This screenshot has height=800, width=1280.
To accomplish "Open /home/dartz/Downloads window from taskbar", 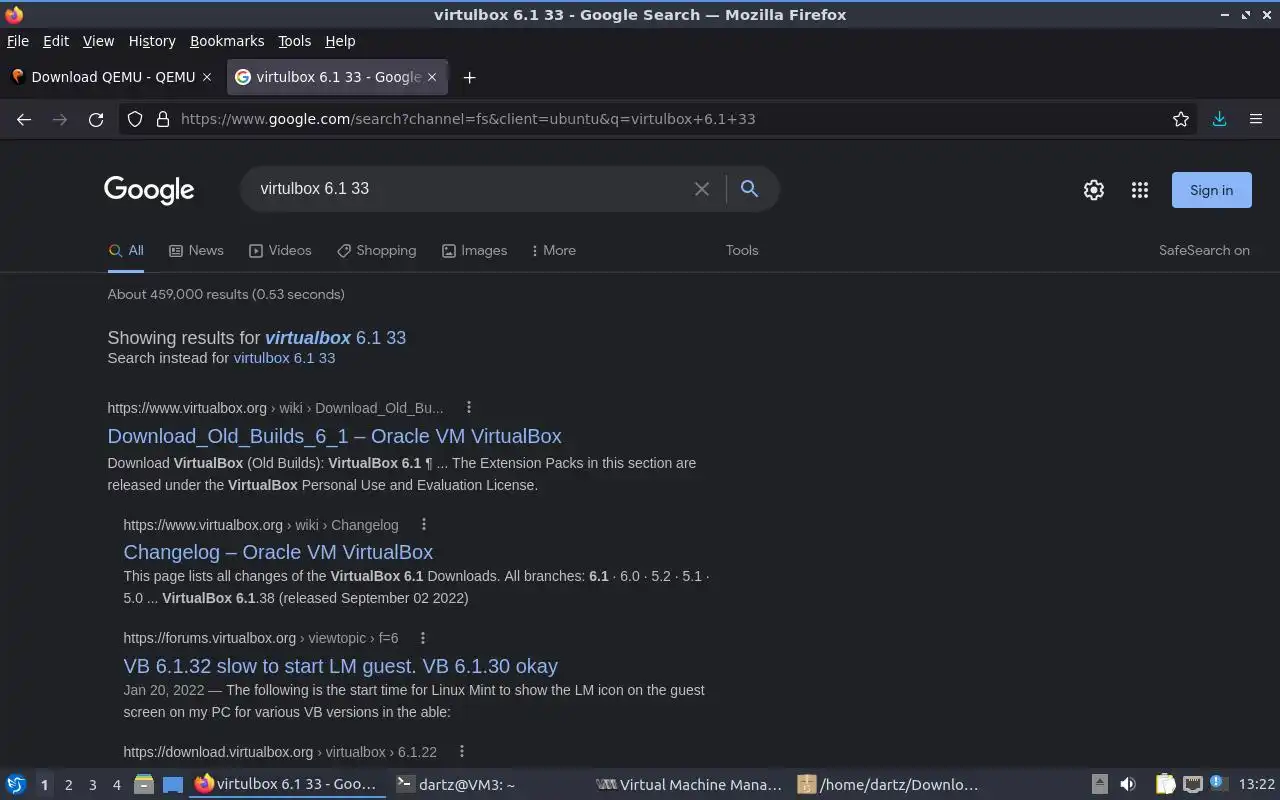I will tap(888, 785).
